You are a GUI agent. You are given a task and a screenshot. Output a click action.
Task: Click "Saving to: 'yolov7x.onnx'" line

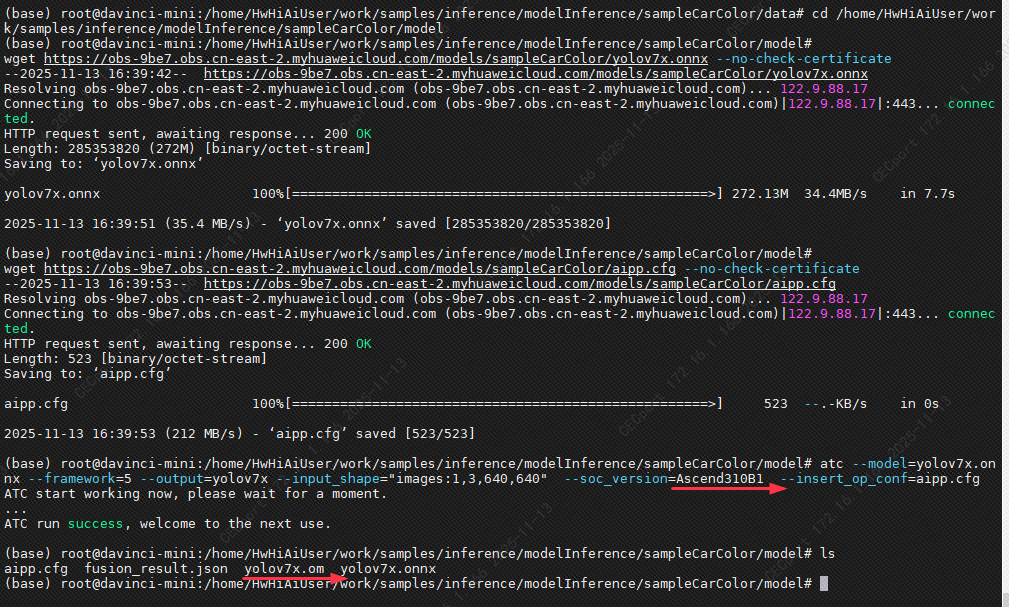pos(104,163)
